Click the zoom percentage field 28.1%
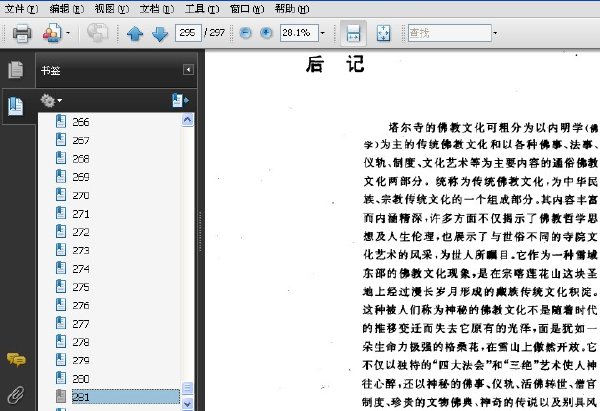 click(x=299, y=33)
